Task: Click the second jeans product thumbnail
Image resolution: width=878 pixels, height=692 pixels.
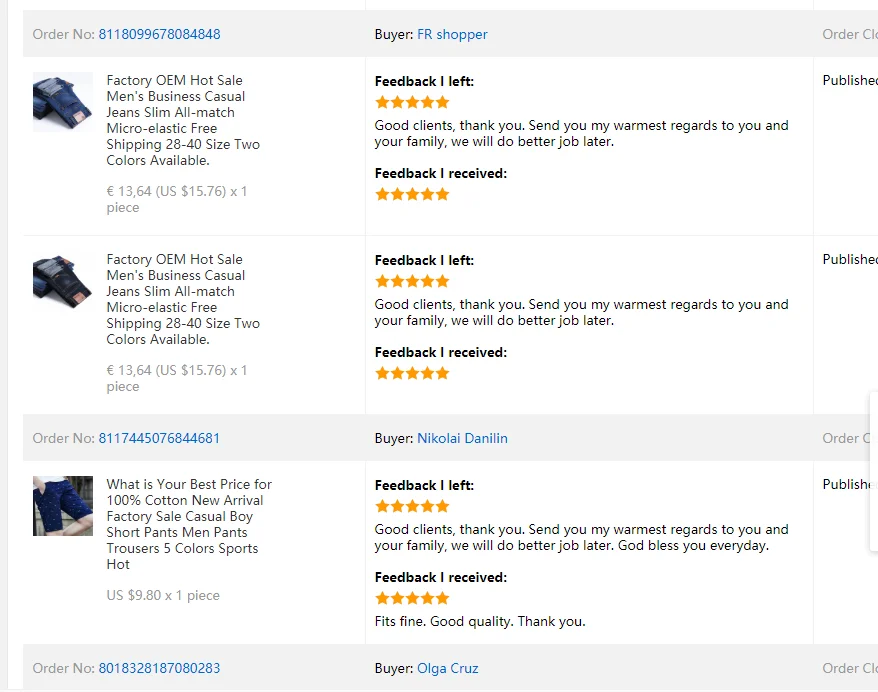Action: click(63, 279)
